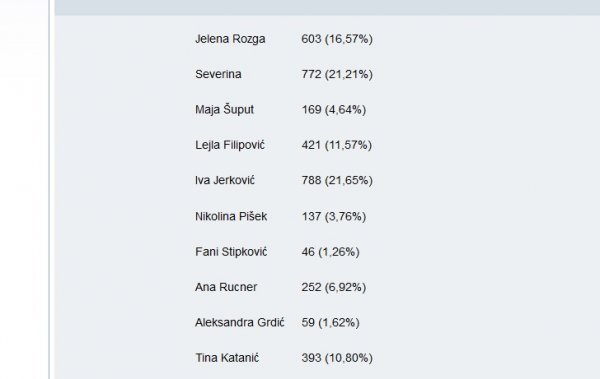This screenshot has height=379, width=600.
Task: Click the 137 (3,76%) vote count
Action: [333, 216]
